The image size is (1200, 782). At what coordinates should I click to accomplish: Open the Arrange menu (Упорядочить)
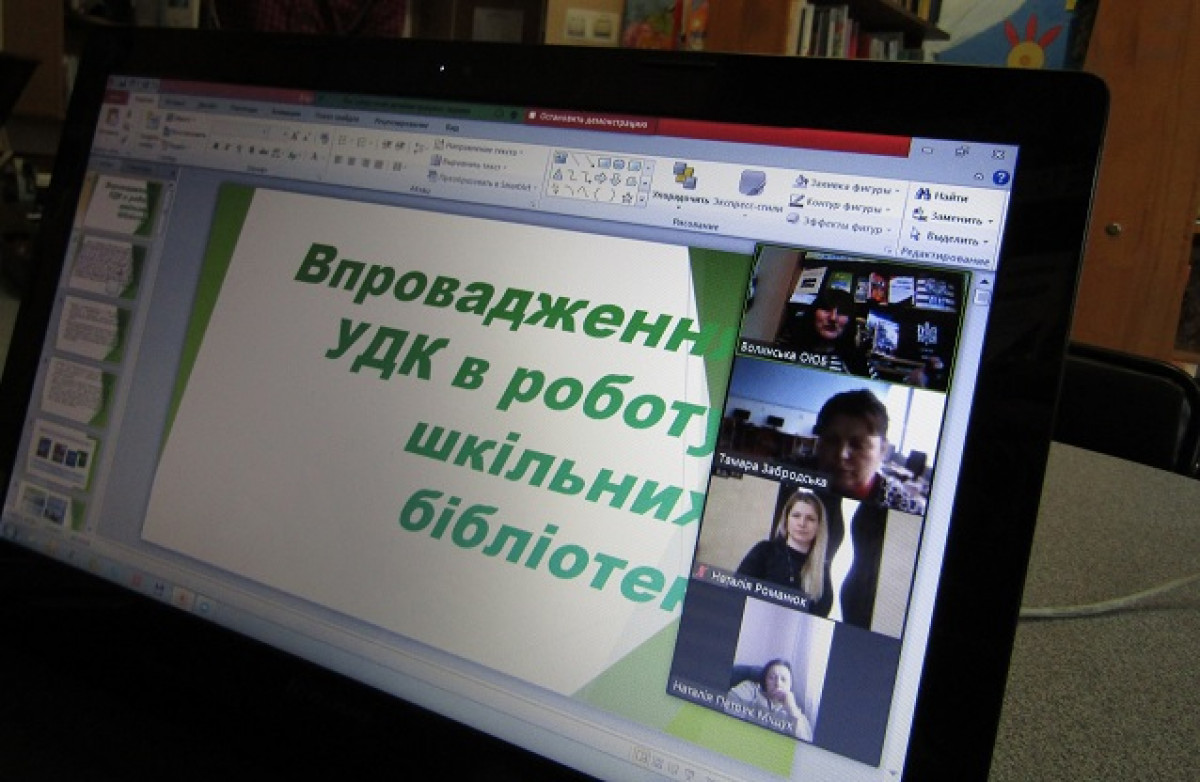pos(679,186)
